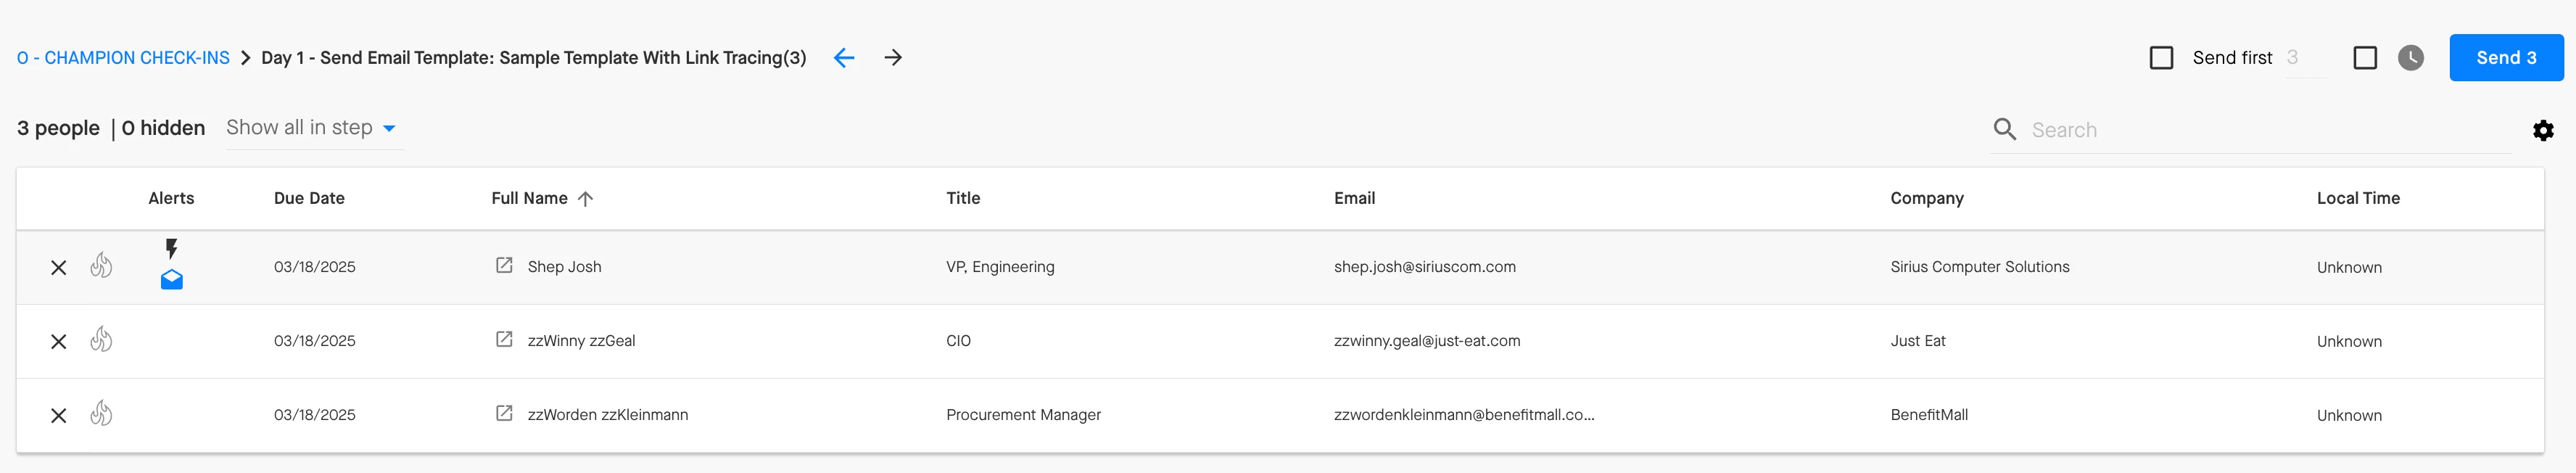
Task: Toggle the checkbox beside the clock icon
Action: click(2364, 58)
